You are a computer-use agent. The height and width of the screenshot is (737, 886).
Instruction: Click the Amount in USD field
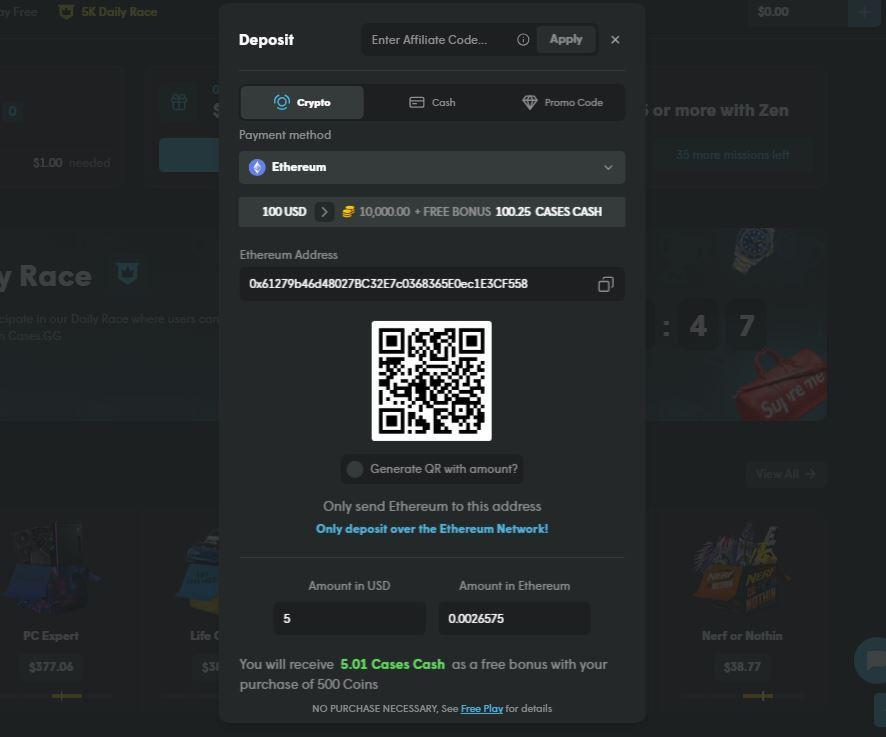click(350, 618)
